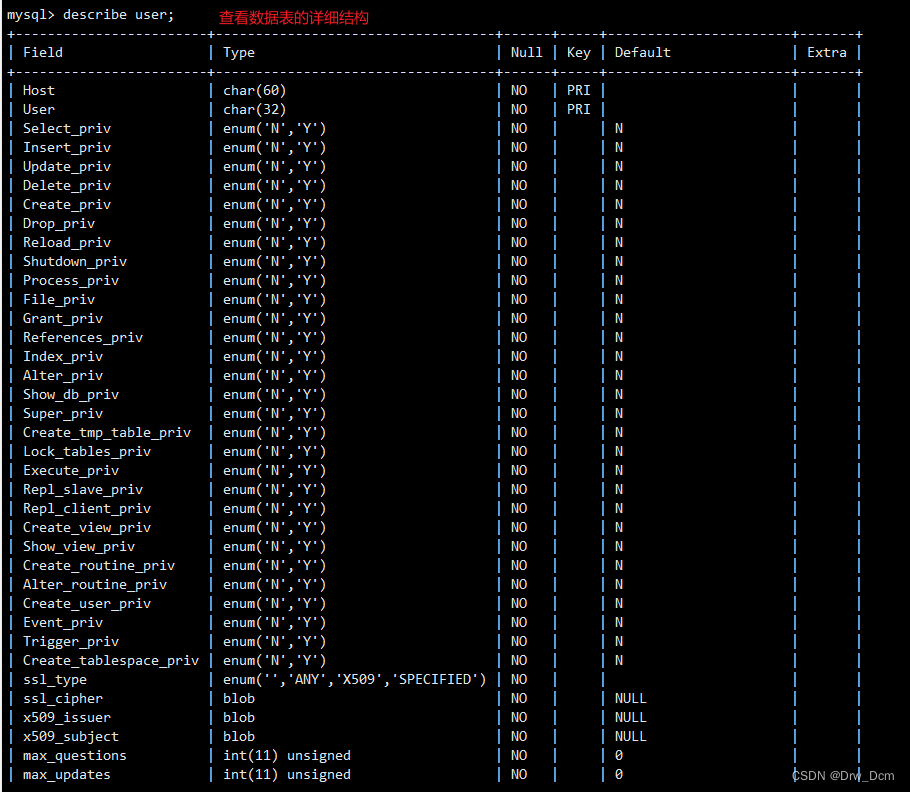Click the 'Create_priv' field name
910x792 pixels.
click(x=67, y=205)
